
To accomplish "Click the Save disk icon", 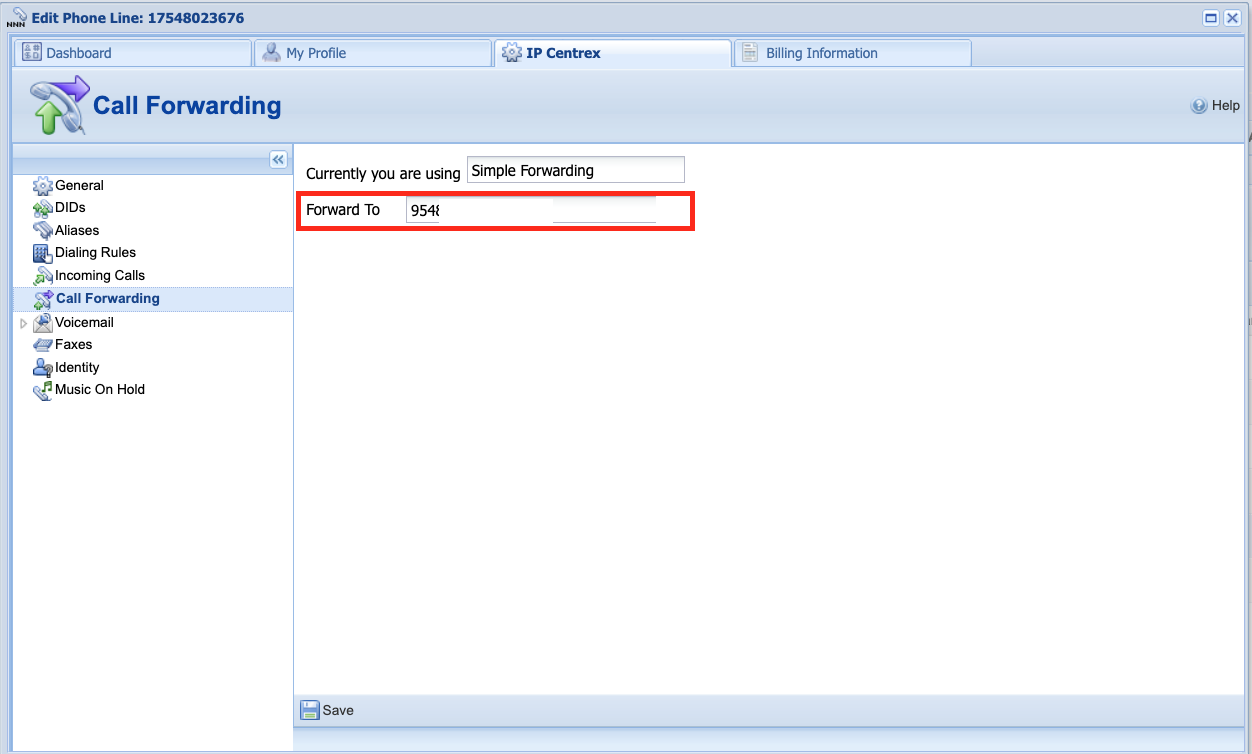I will click(x=309, y=710).
